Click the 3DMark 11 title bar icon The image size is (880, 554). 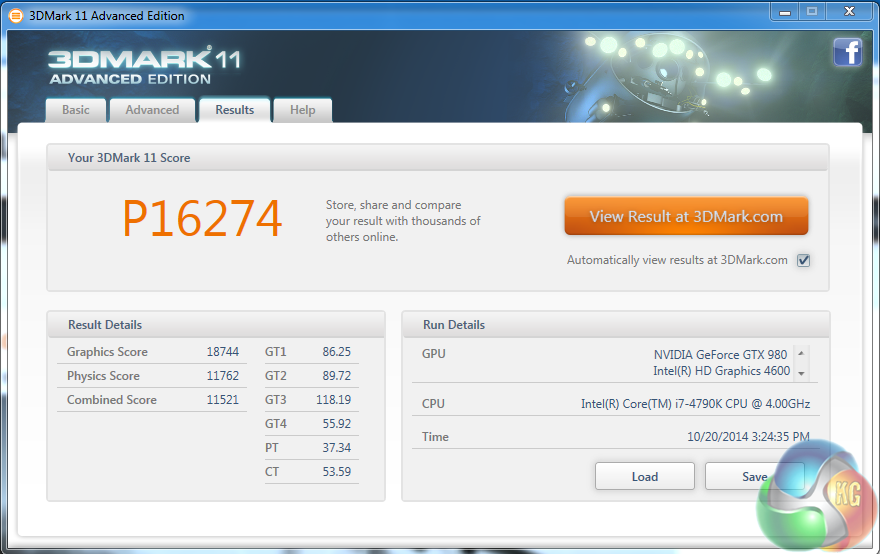point(16,16)
